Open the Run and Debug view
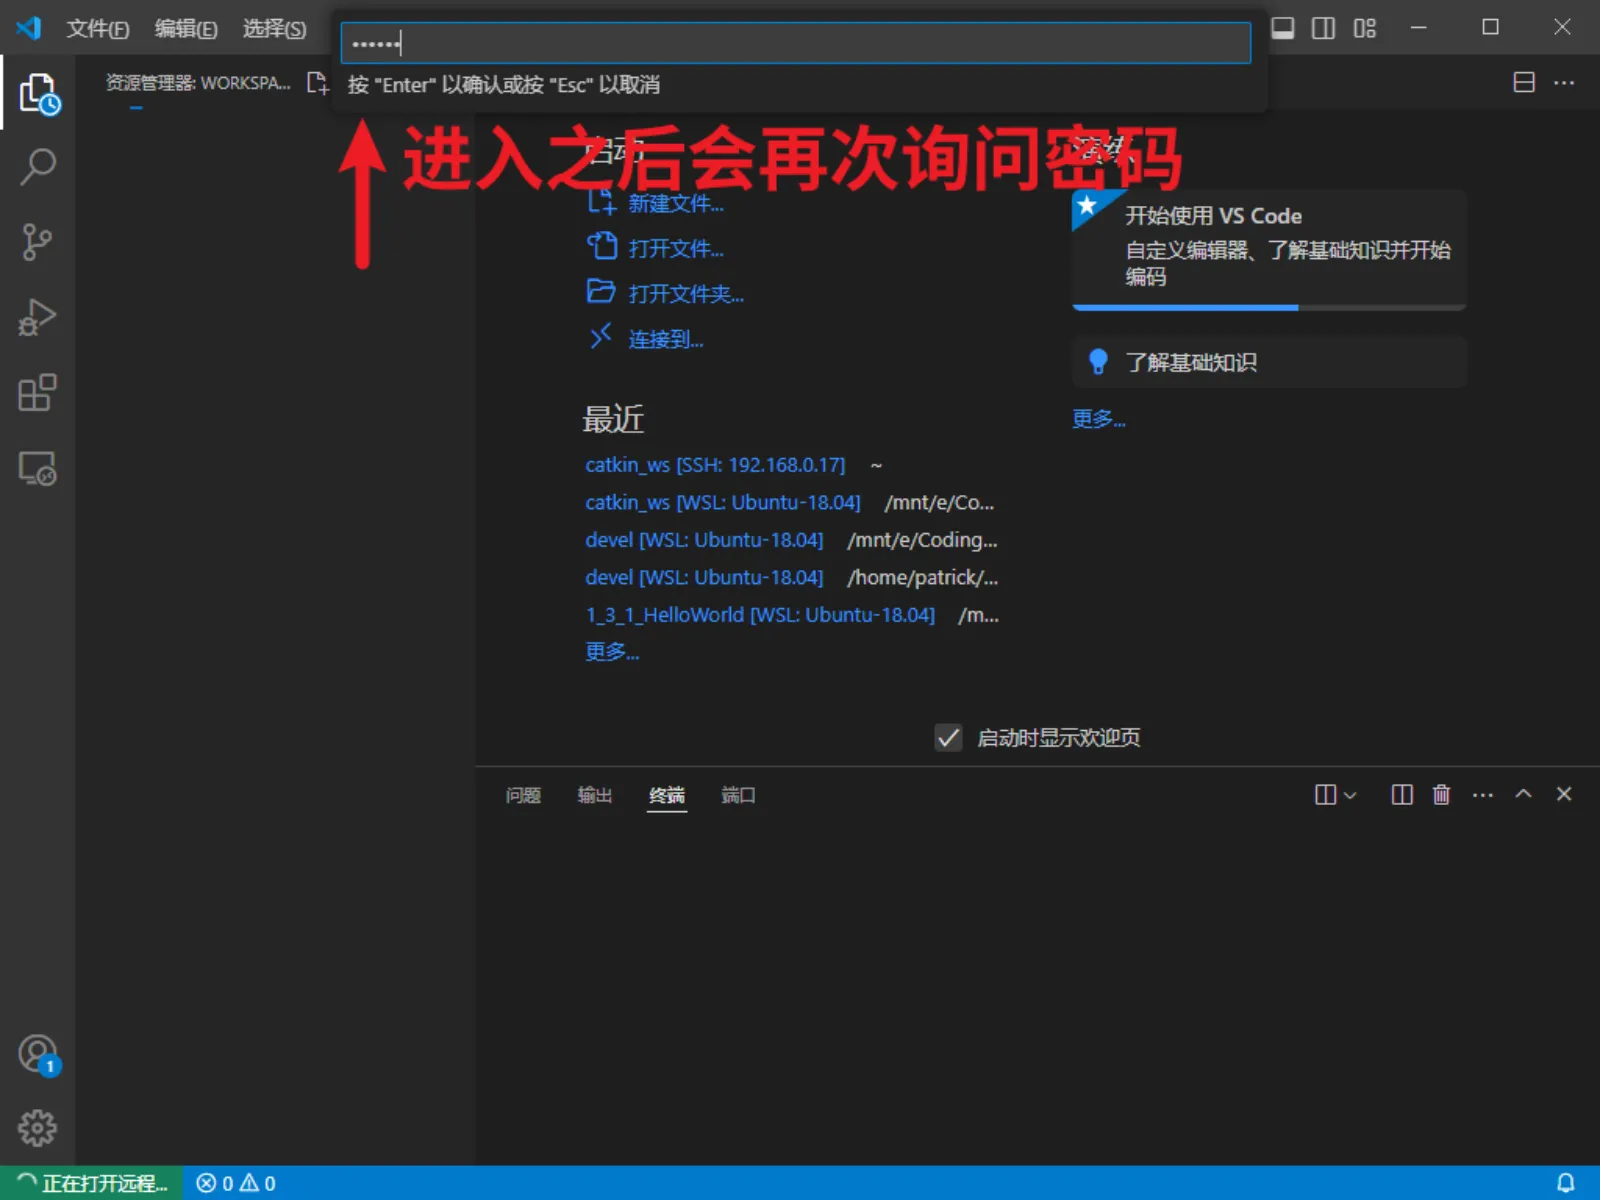Image resolution: width=1600 pixels, height=1200 pixels. pos(38,317)
